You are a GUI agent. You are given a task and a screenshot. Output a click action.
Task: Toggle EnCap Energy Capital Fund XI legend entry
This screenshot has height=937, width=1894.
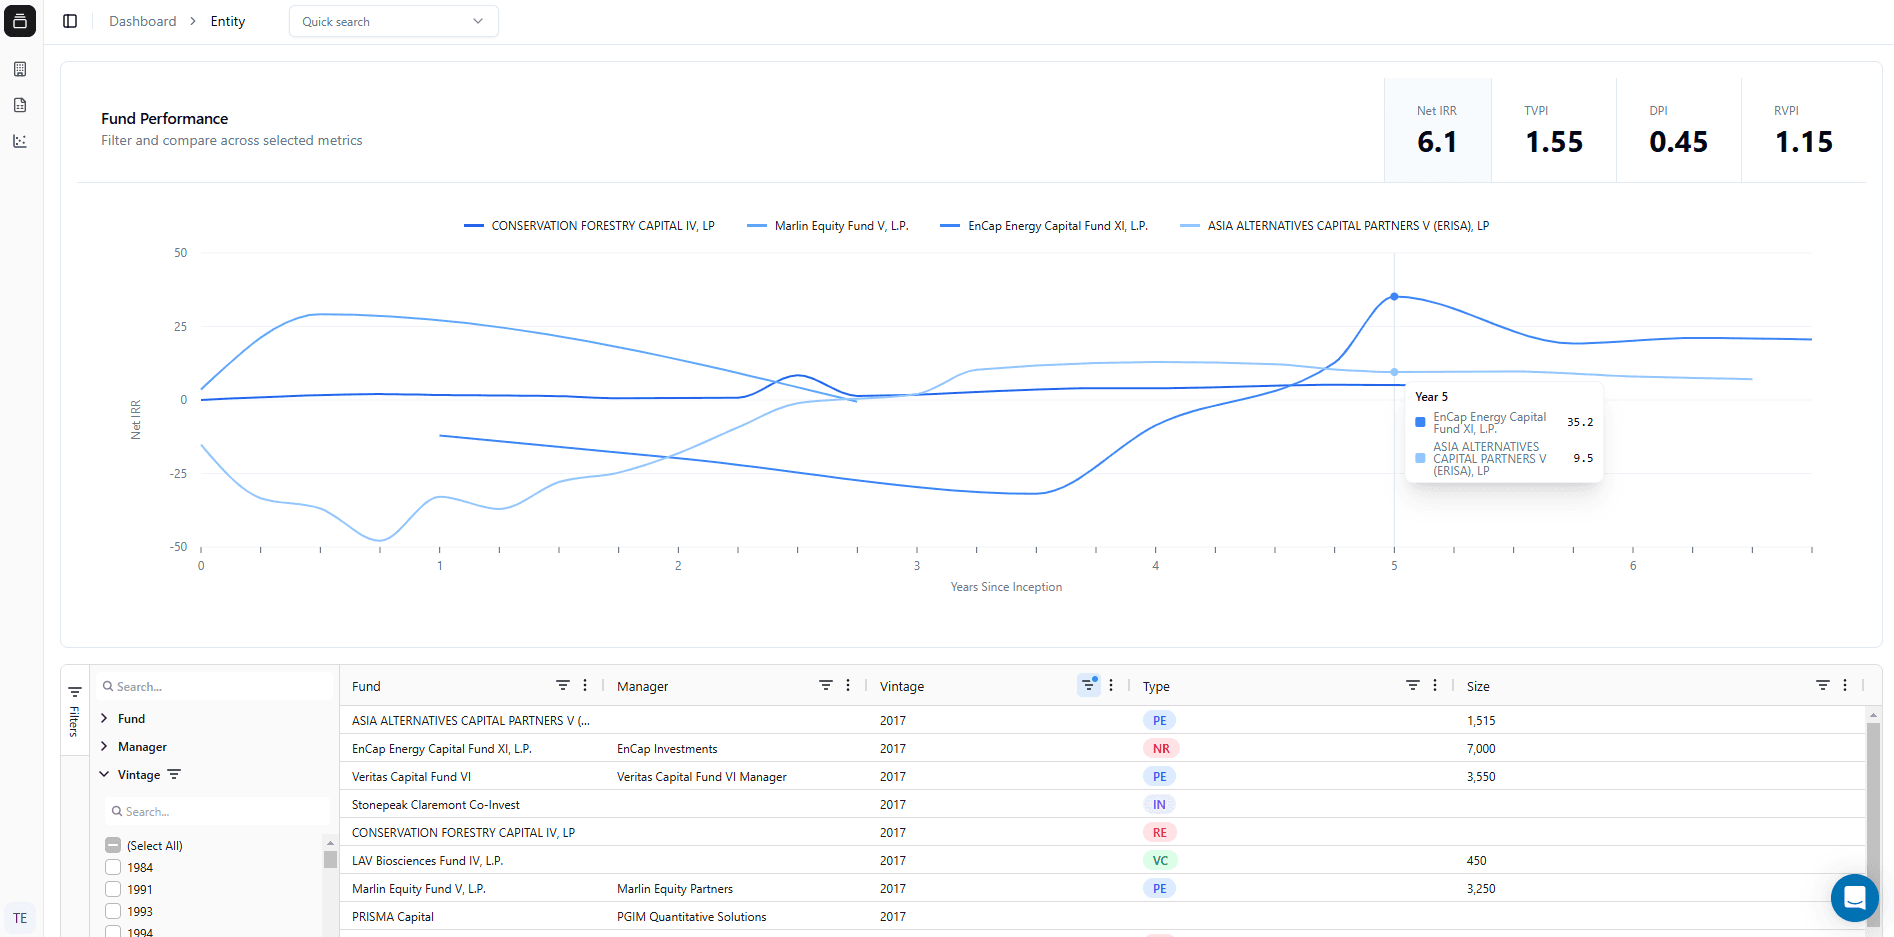[x=1044, y=226]
